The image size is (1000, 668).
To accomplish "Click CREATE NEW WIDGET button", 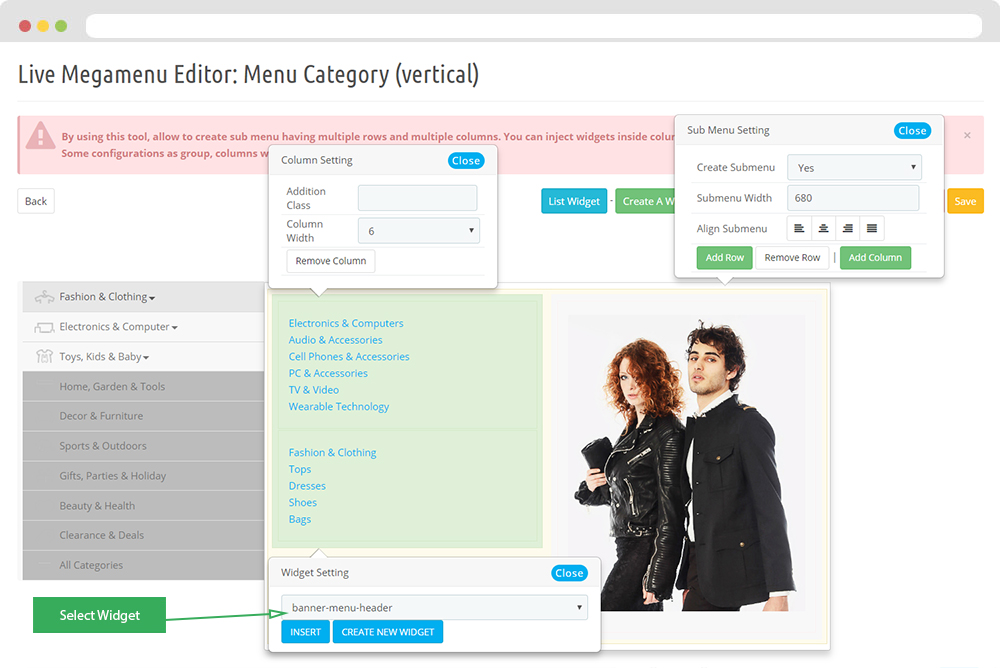I will (x=388, y=632).
